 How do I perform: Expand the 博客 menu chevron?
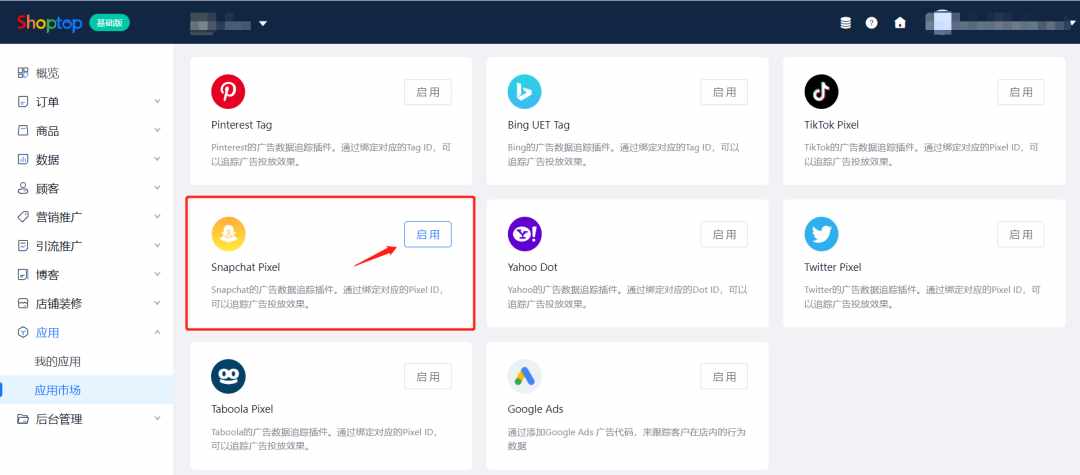(x=157, y=275)
